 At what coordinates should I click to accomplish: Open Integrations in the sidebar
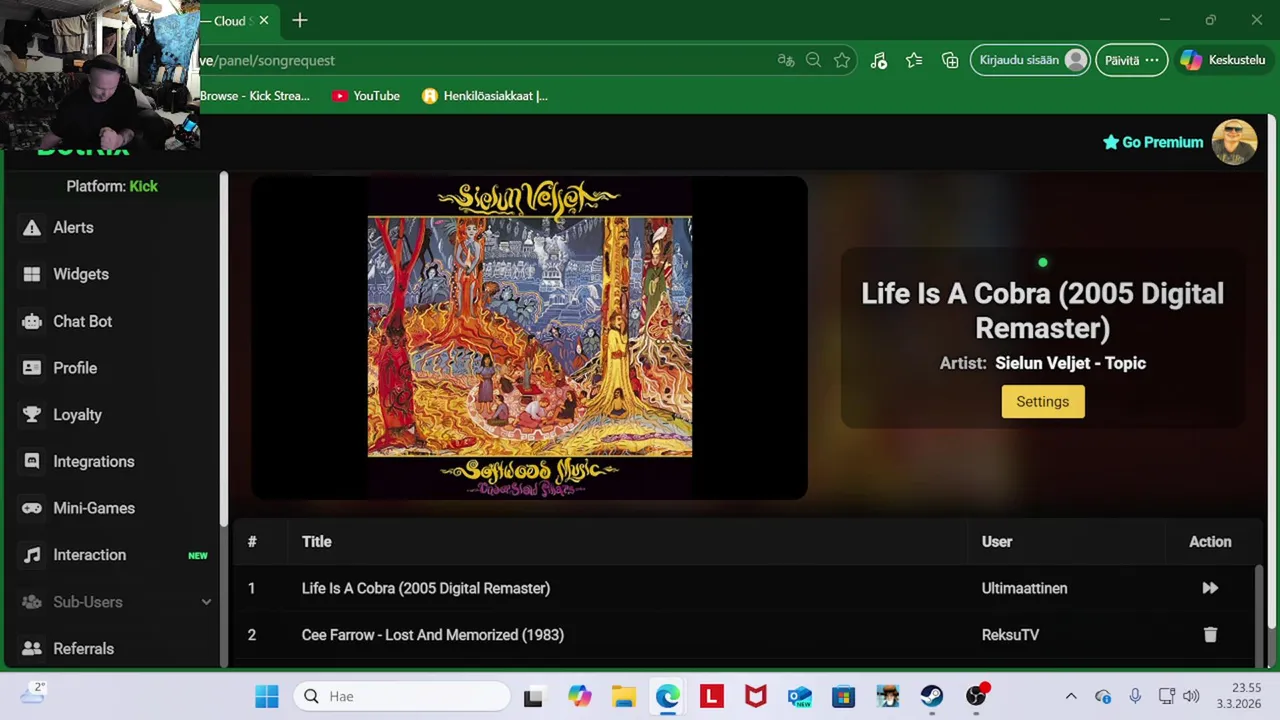click(x=93, y=461)
